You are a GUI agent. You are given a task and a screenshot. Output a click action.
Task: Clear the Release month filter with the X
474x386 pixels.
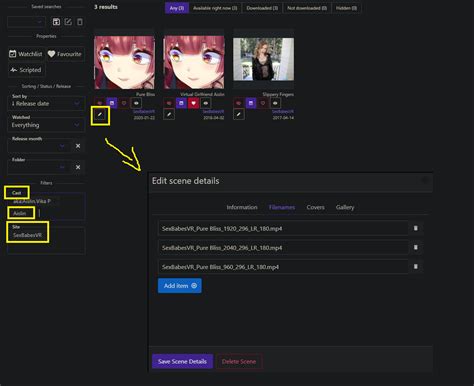click(x=78, y=146)
